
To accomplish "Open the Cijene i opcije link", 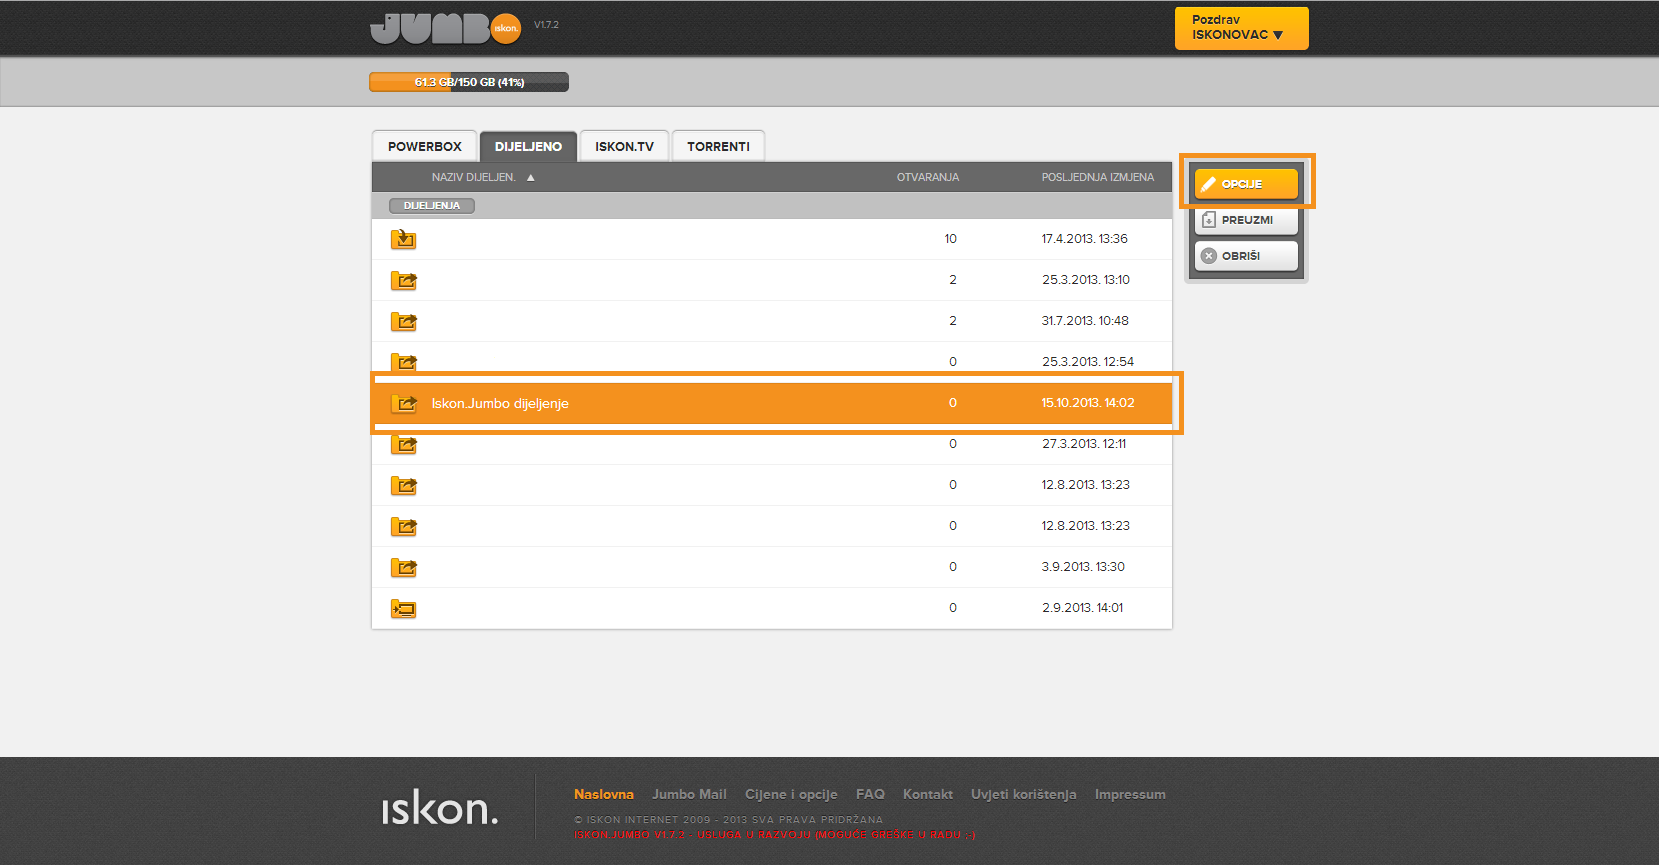I will click(x=791, y=794).
